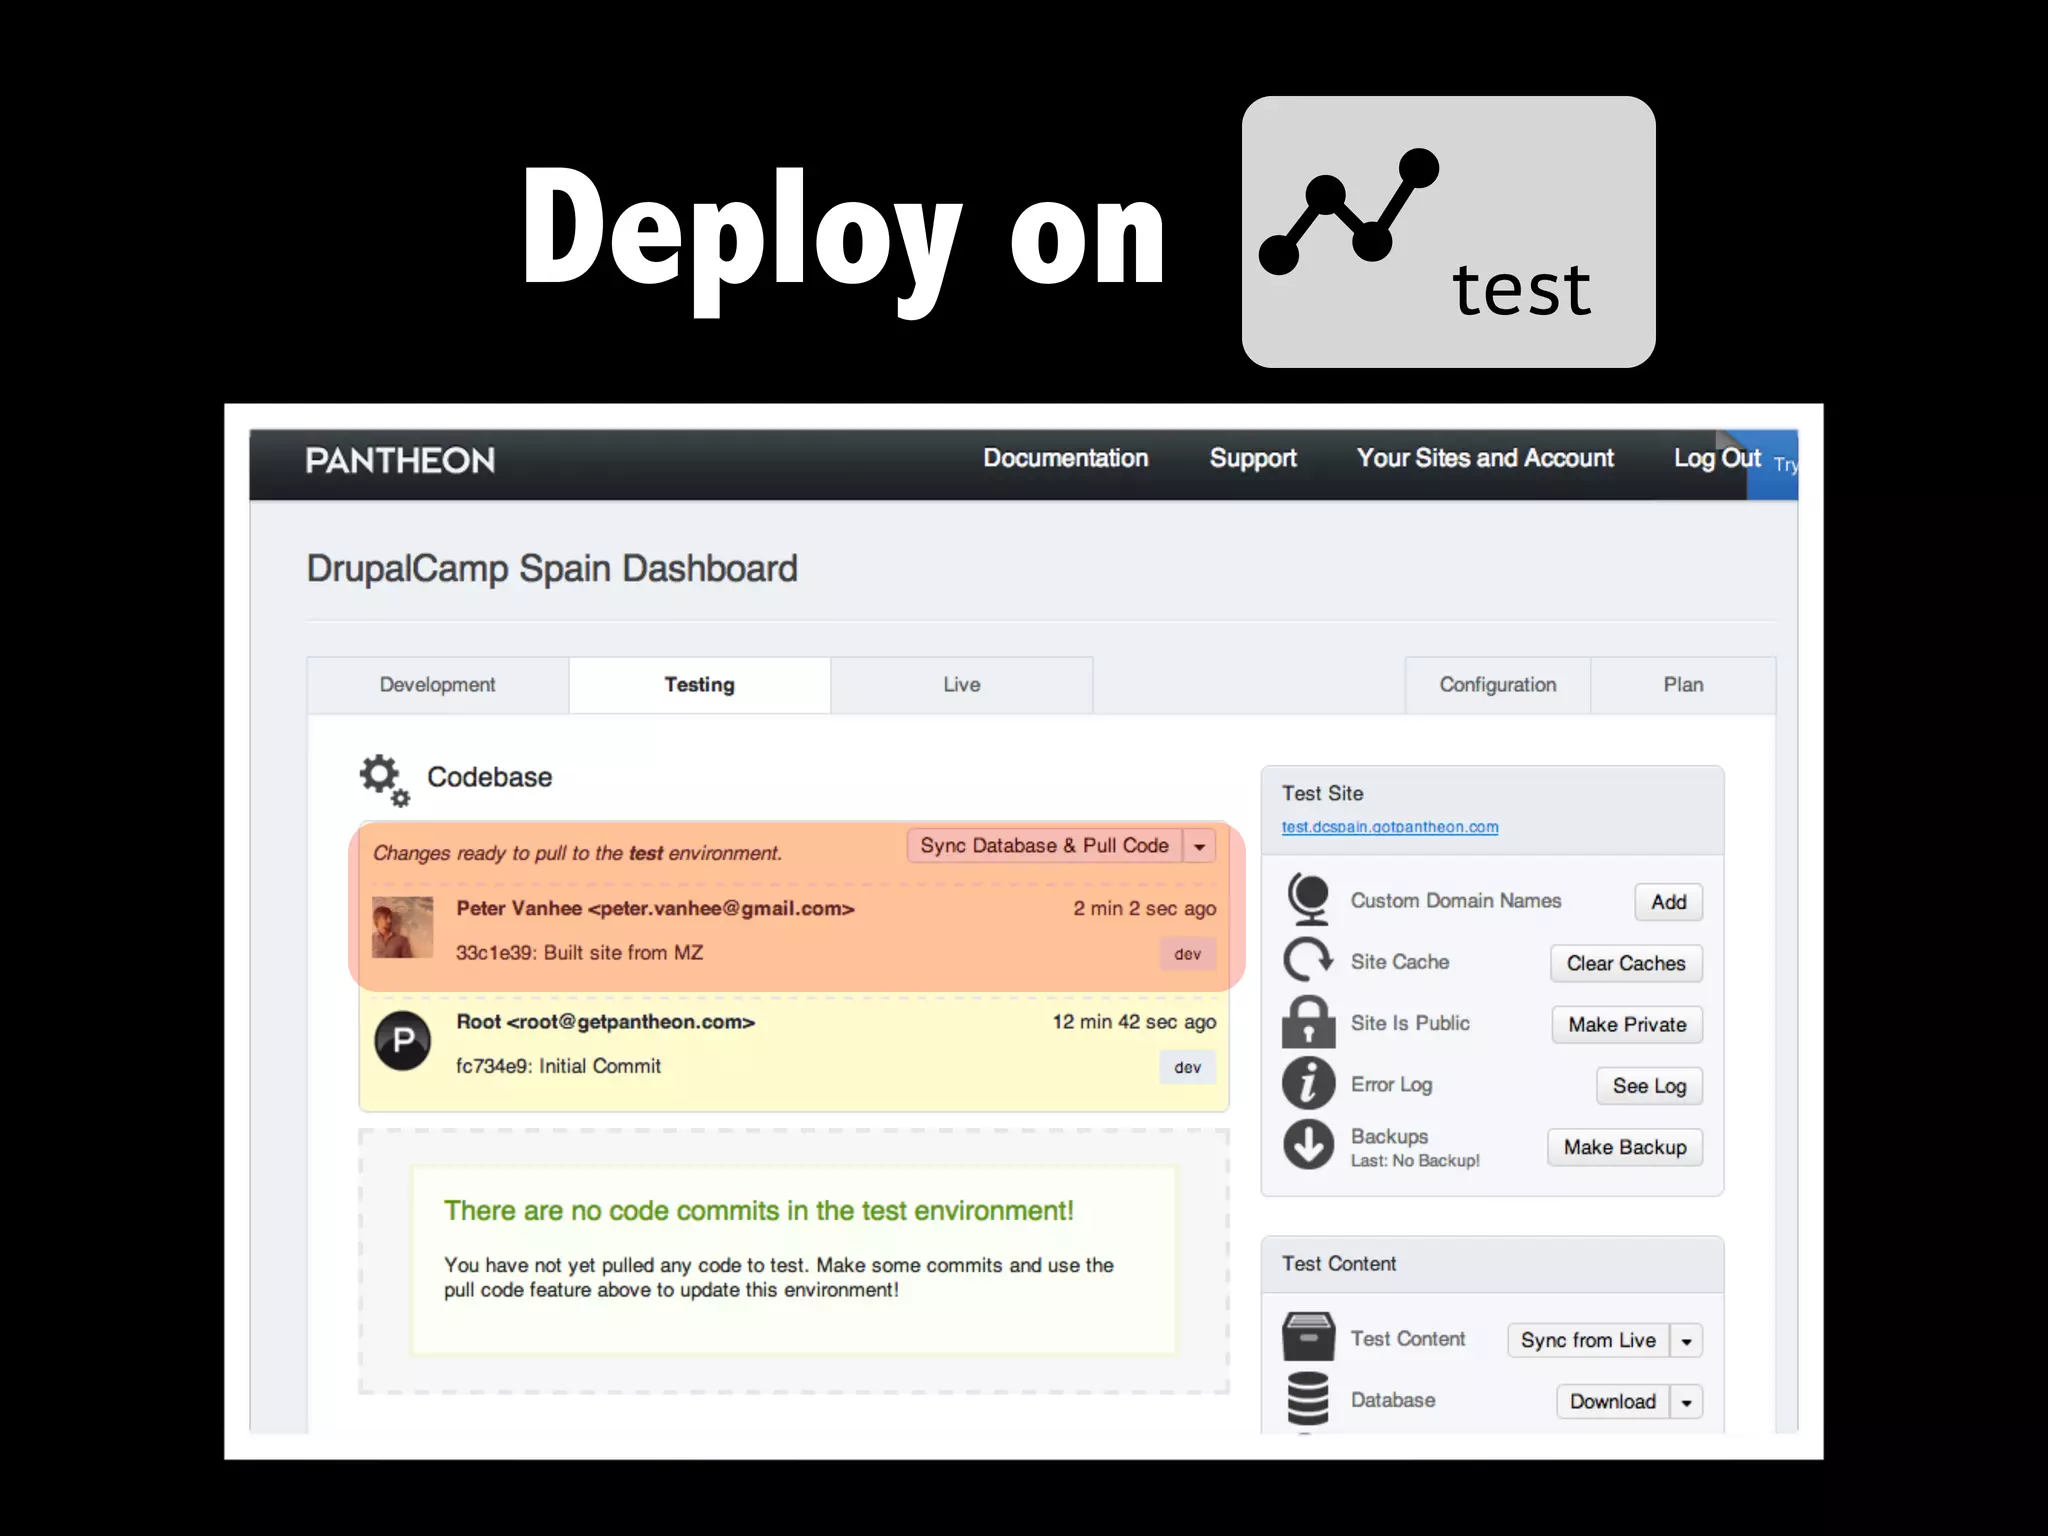Viewport: 2048px width, 1536px height.
Task: Click the Site Cache refresh arrow icon
Action: (x=1308, y=961)
